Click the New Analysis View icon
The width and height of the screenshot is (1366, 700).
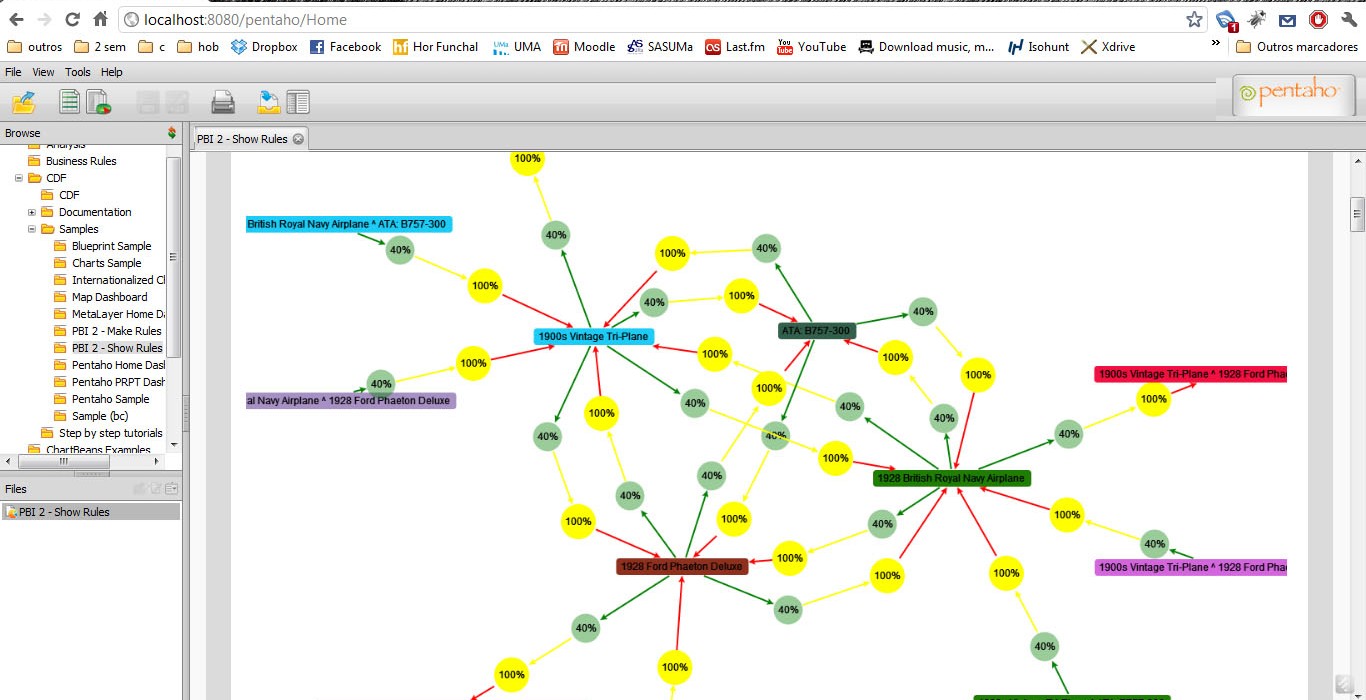point(98,101)
